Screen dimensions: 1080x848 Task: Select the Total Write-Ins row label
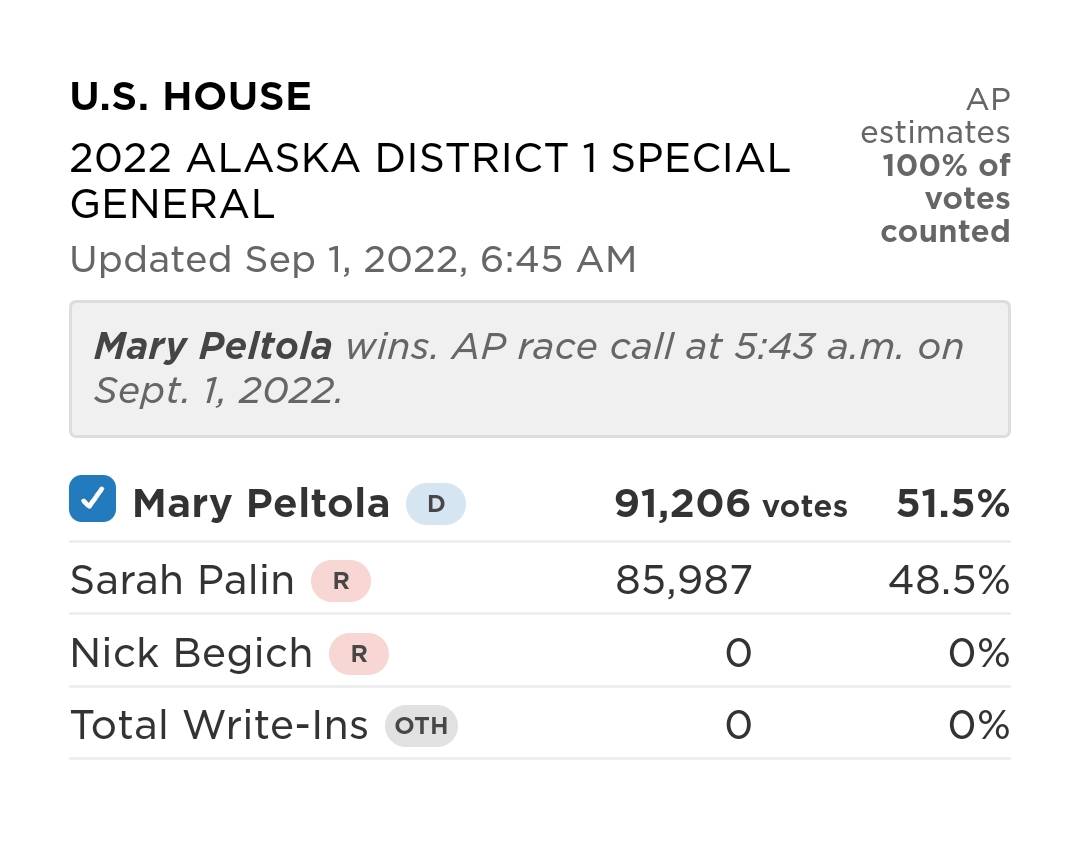point(219,726)
